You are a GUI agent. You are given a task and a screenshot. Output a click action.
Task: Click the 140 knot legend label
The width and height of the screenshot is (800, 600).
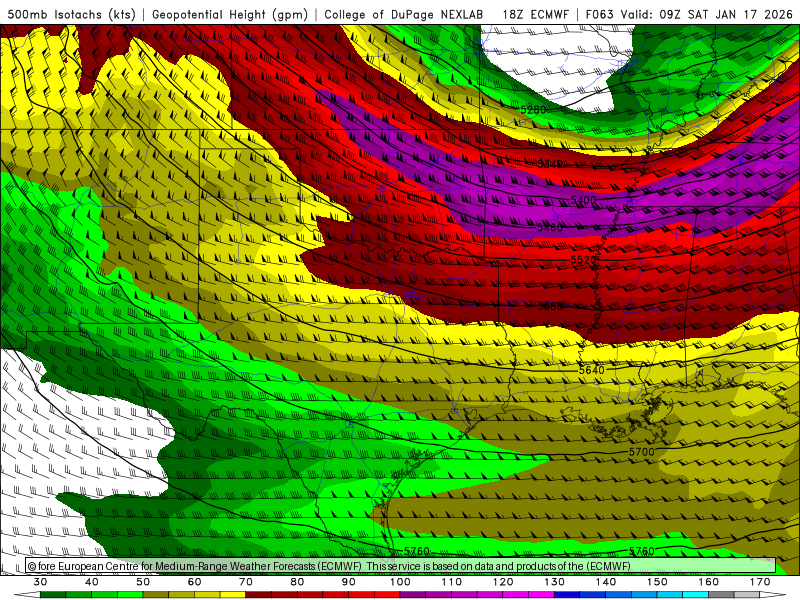(606, 582)
